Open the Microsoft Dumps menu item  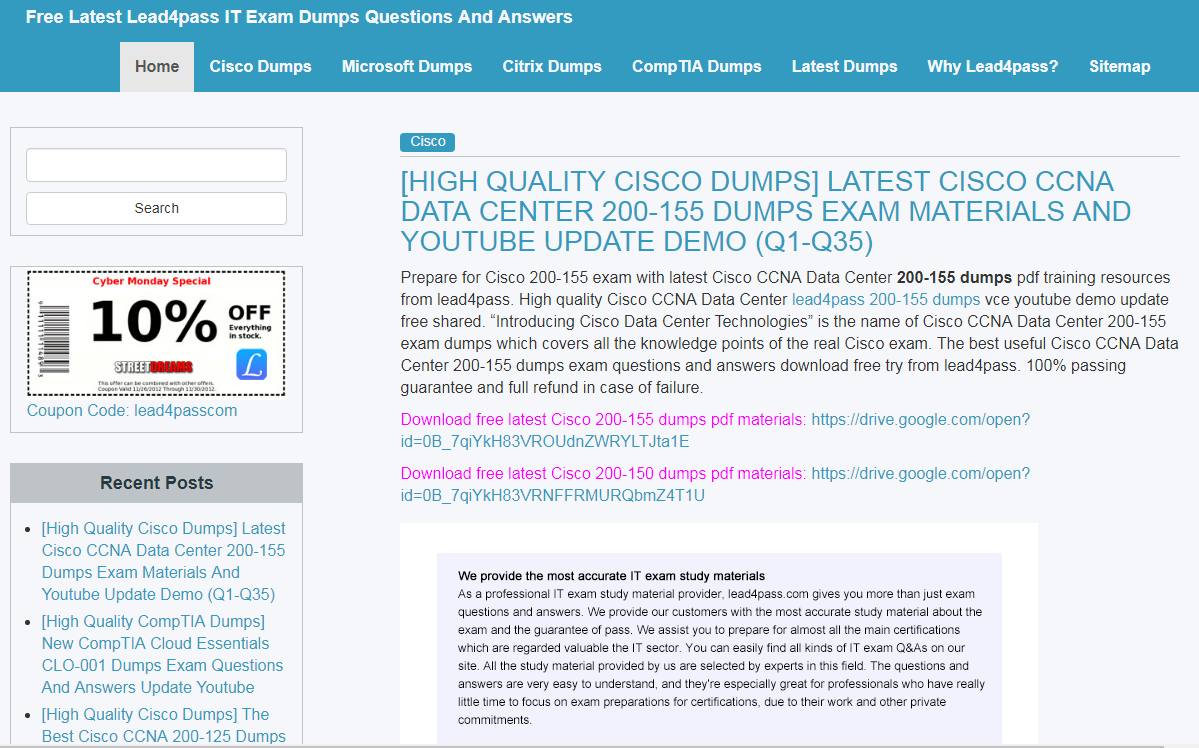point(407,67)
